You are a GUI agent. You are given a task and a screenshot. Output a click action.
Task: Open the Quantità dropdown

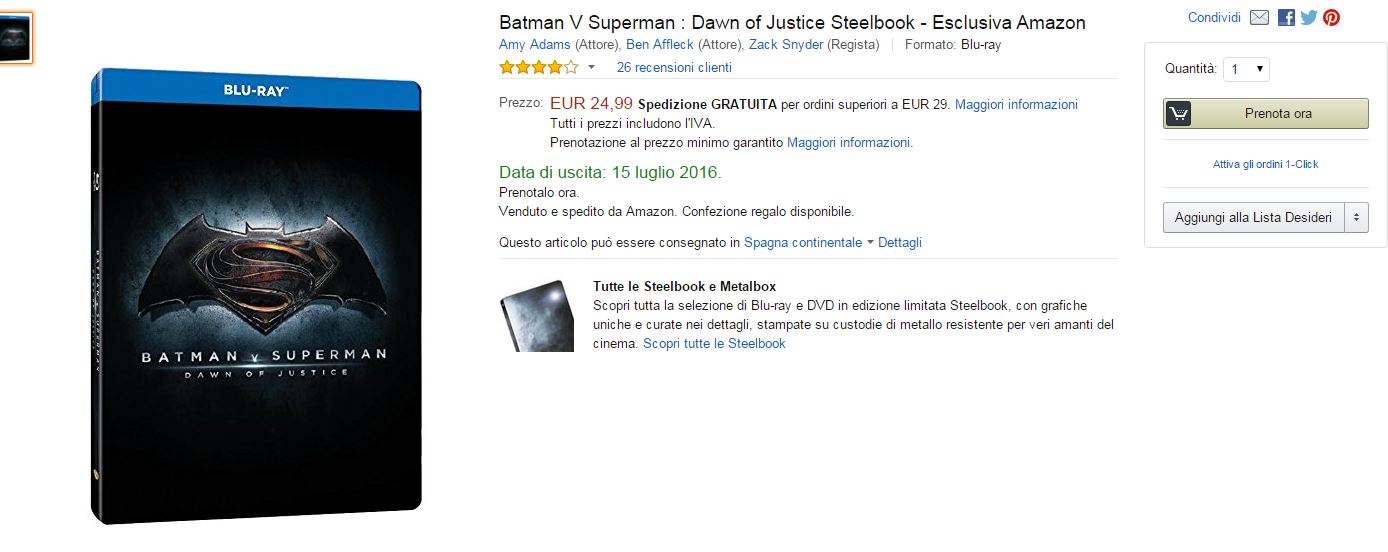point(1246,69)
